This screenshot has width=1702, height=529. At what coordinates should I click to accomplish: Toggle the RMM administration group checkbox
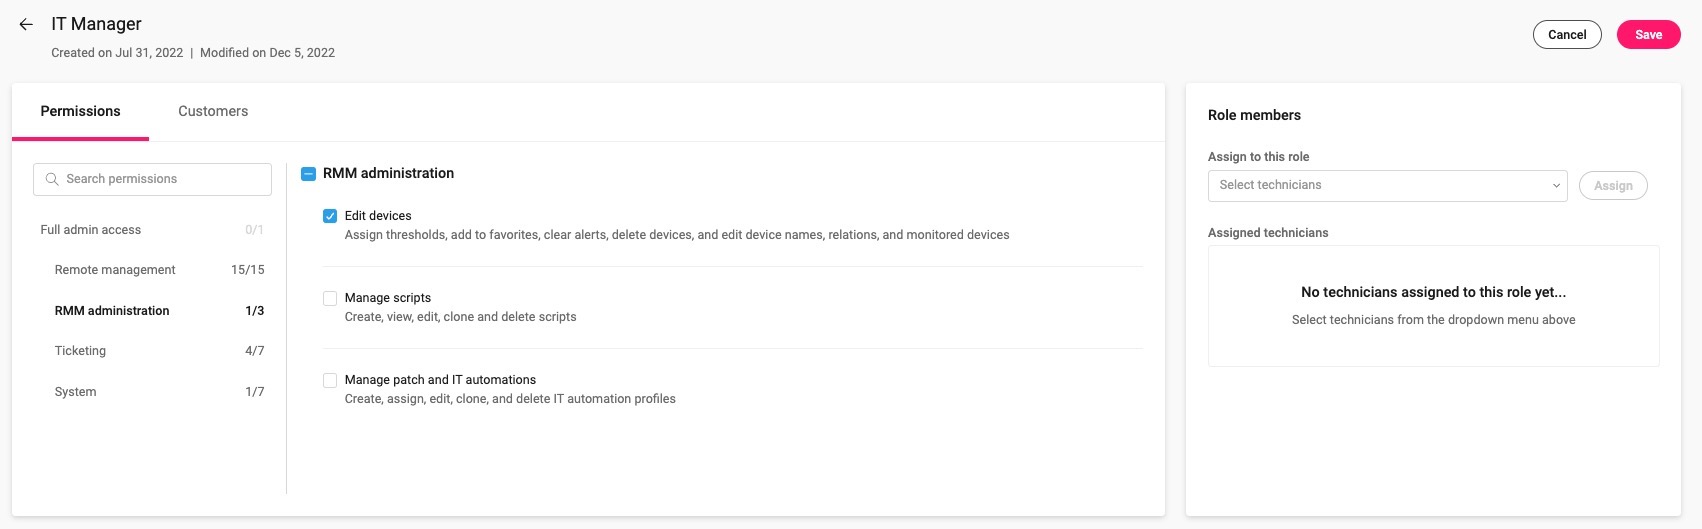(309, 174)
